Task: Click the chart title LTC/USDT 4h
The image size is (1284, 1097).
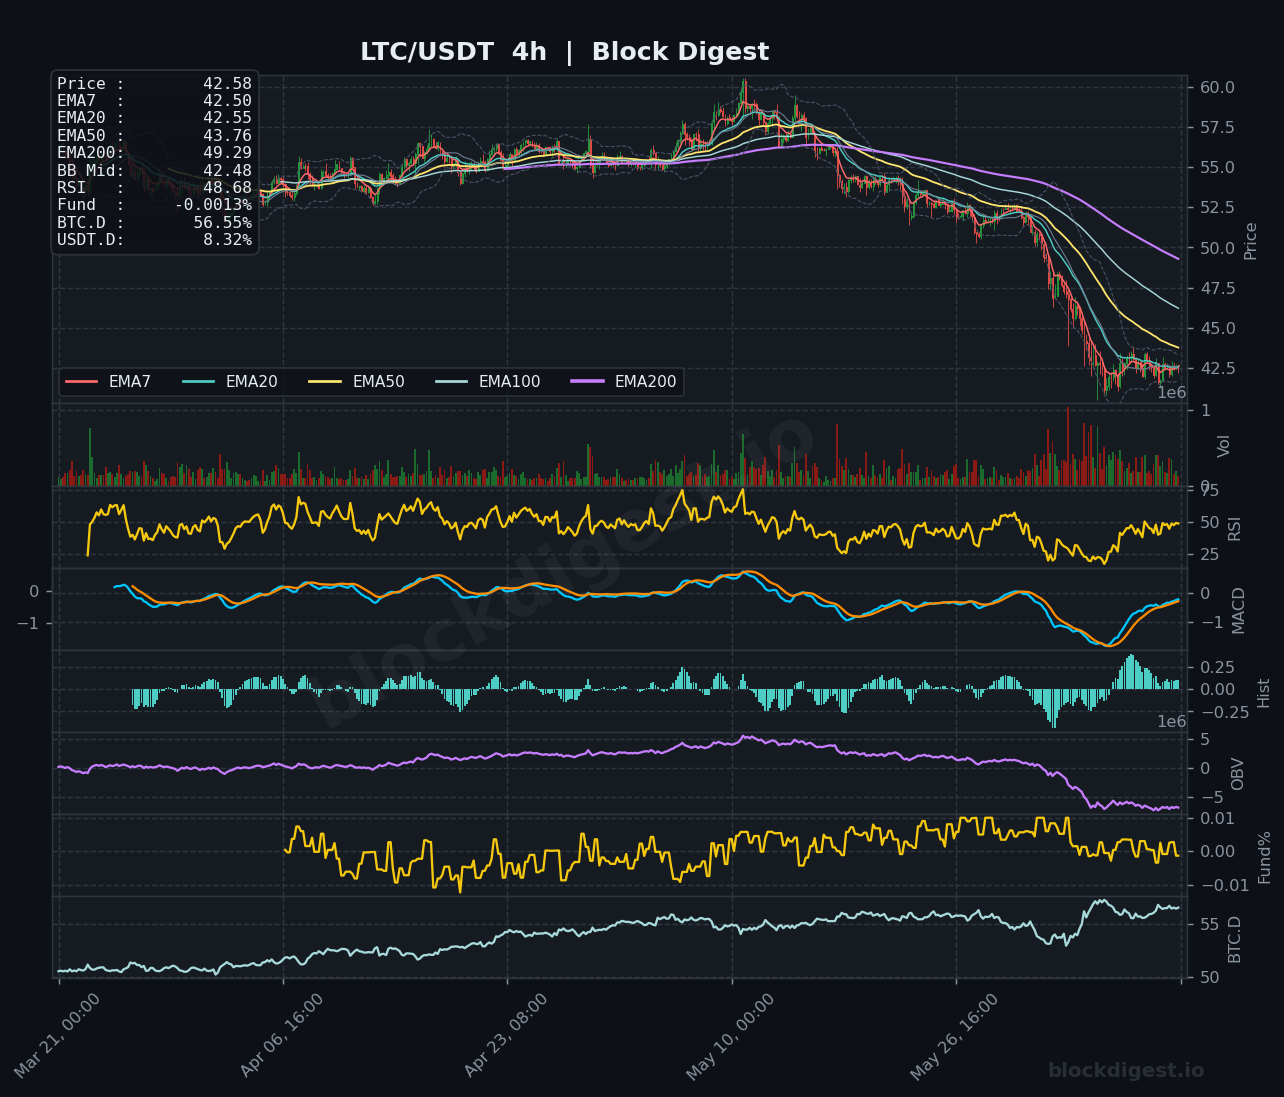Action: coord(453,52)
